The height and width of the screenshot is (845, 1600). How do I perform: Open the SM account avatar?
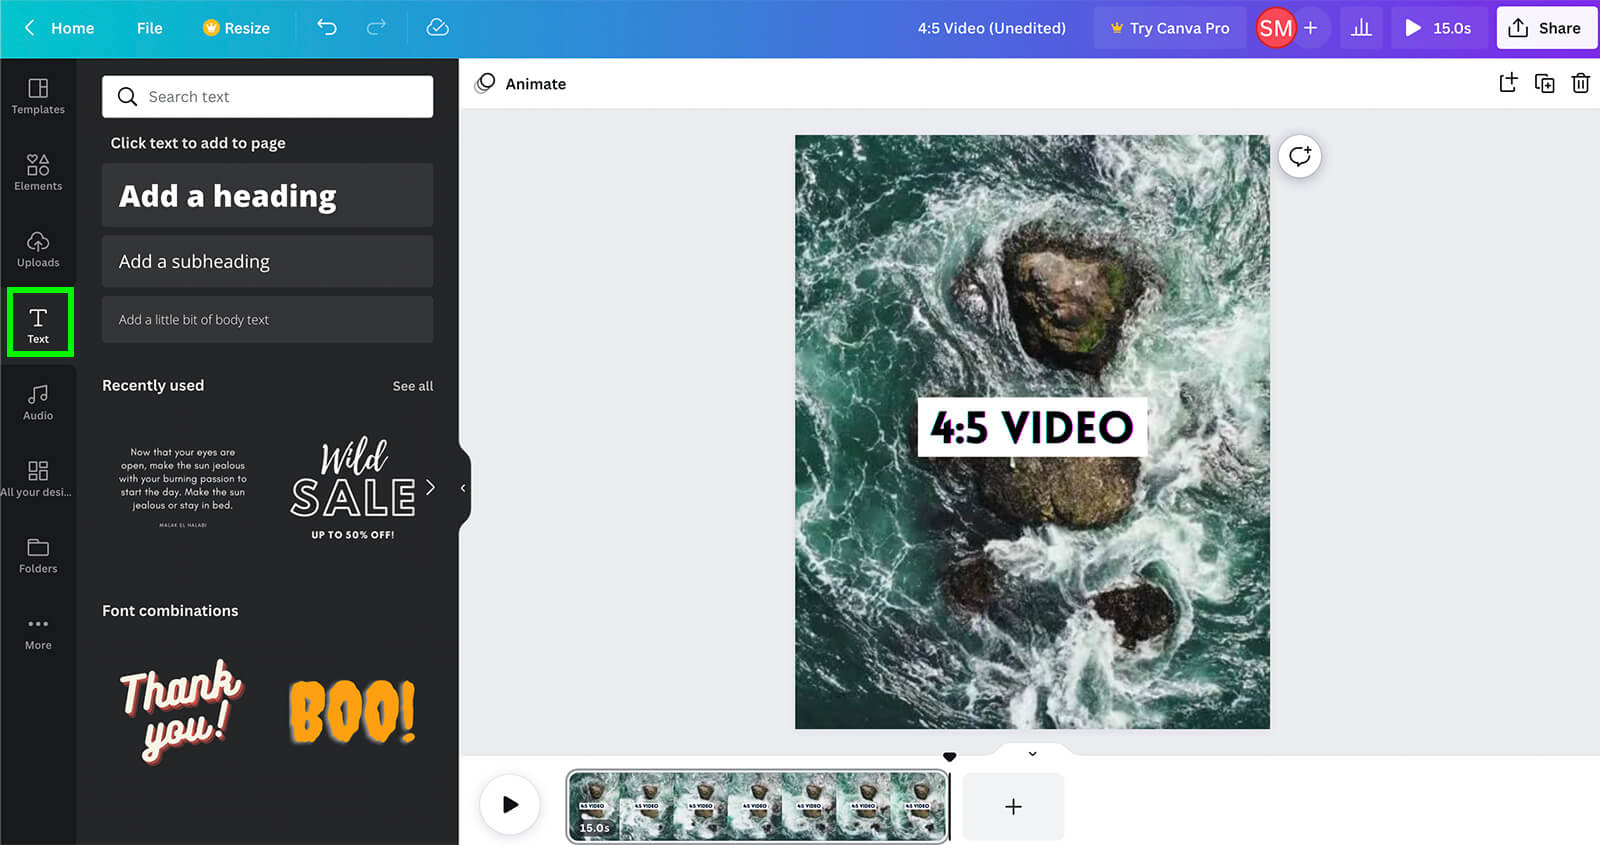click(x=1276, y=28)
